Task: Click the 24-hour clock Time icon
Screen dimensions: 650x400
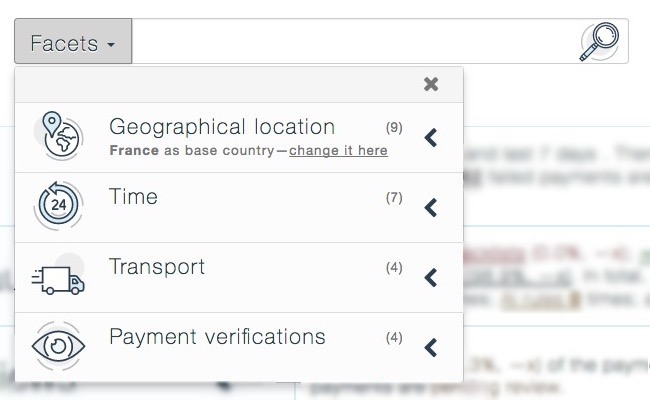Action: (58, 205)
